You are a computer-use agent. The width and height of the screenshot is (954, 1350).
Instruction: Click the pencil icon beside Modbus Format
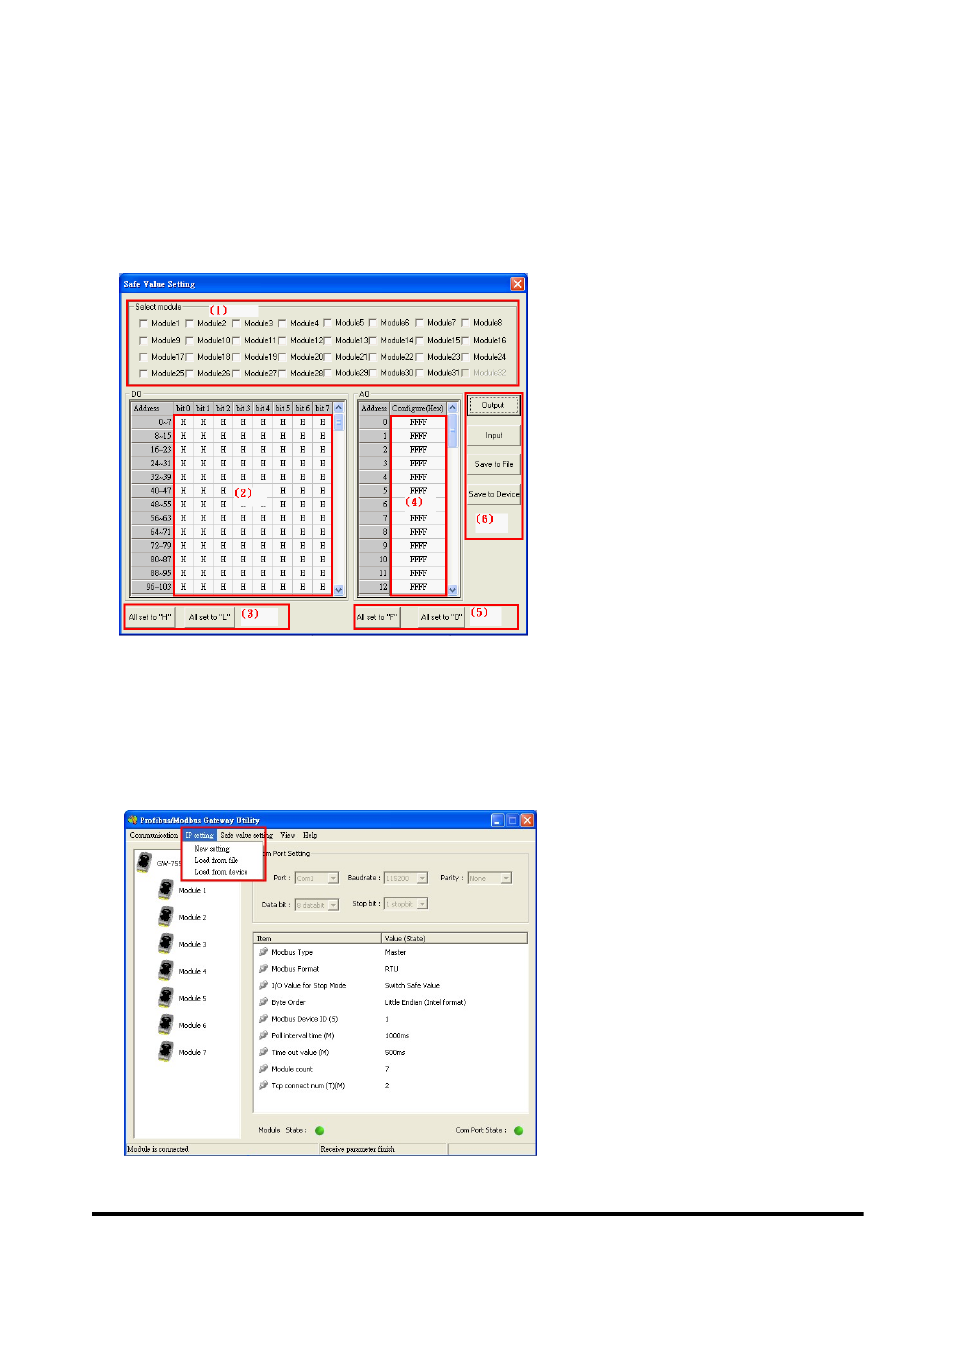263,968
